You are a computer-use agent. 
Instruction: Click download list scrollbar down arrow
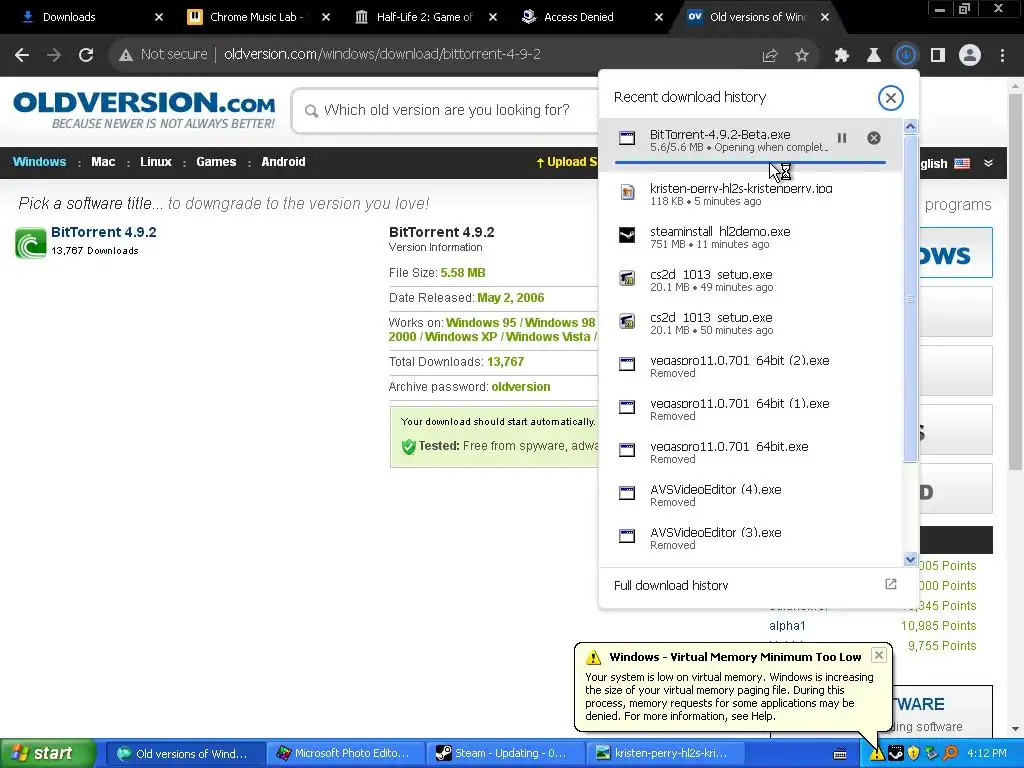coord(910,559)
